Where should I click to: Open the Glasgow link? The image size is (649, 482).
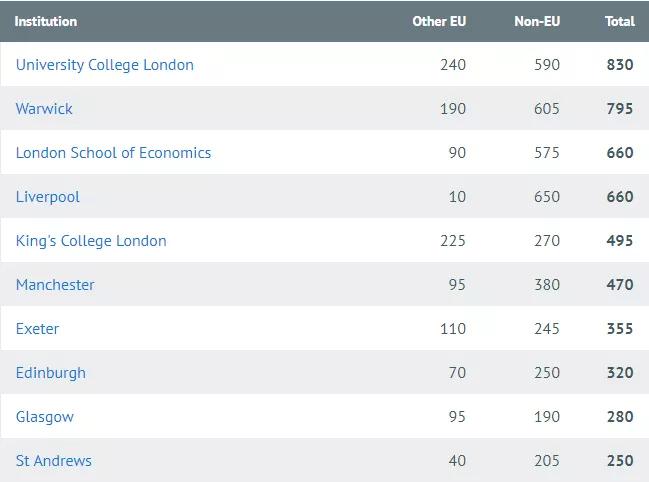[45, 417]
